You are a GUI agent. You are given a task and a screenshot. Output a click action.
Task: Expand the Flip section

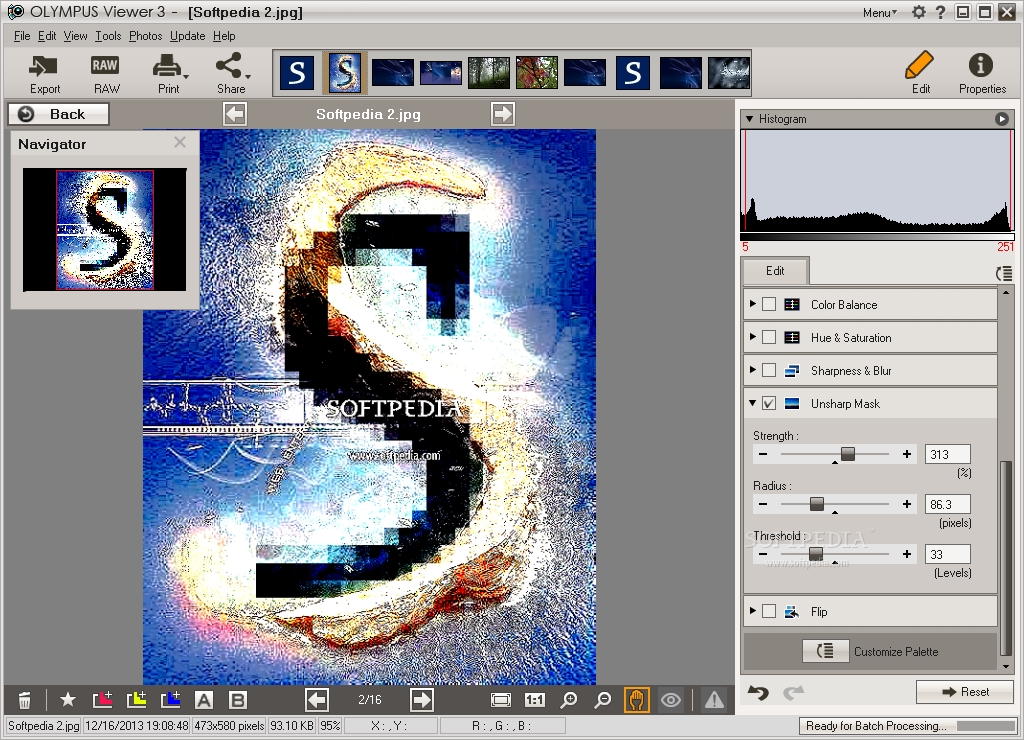tap(752, 611)
